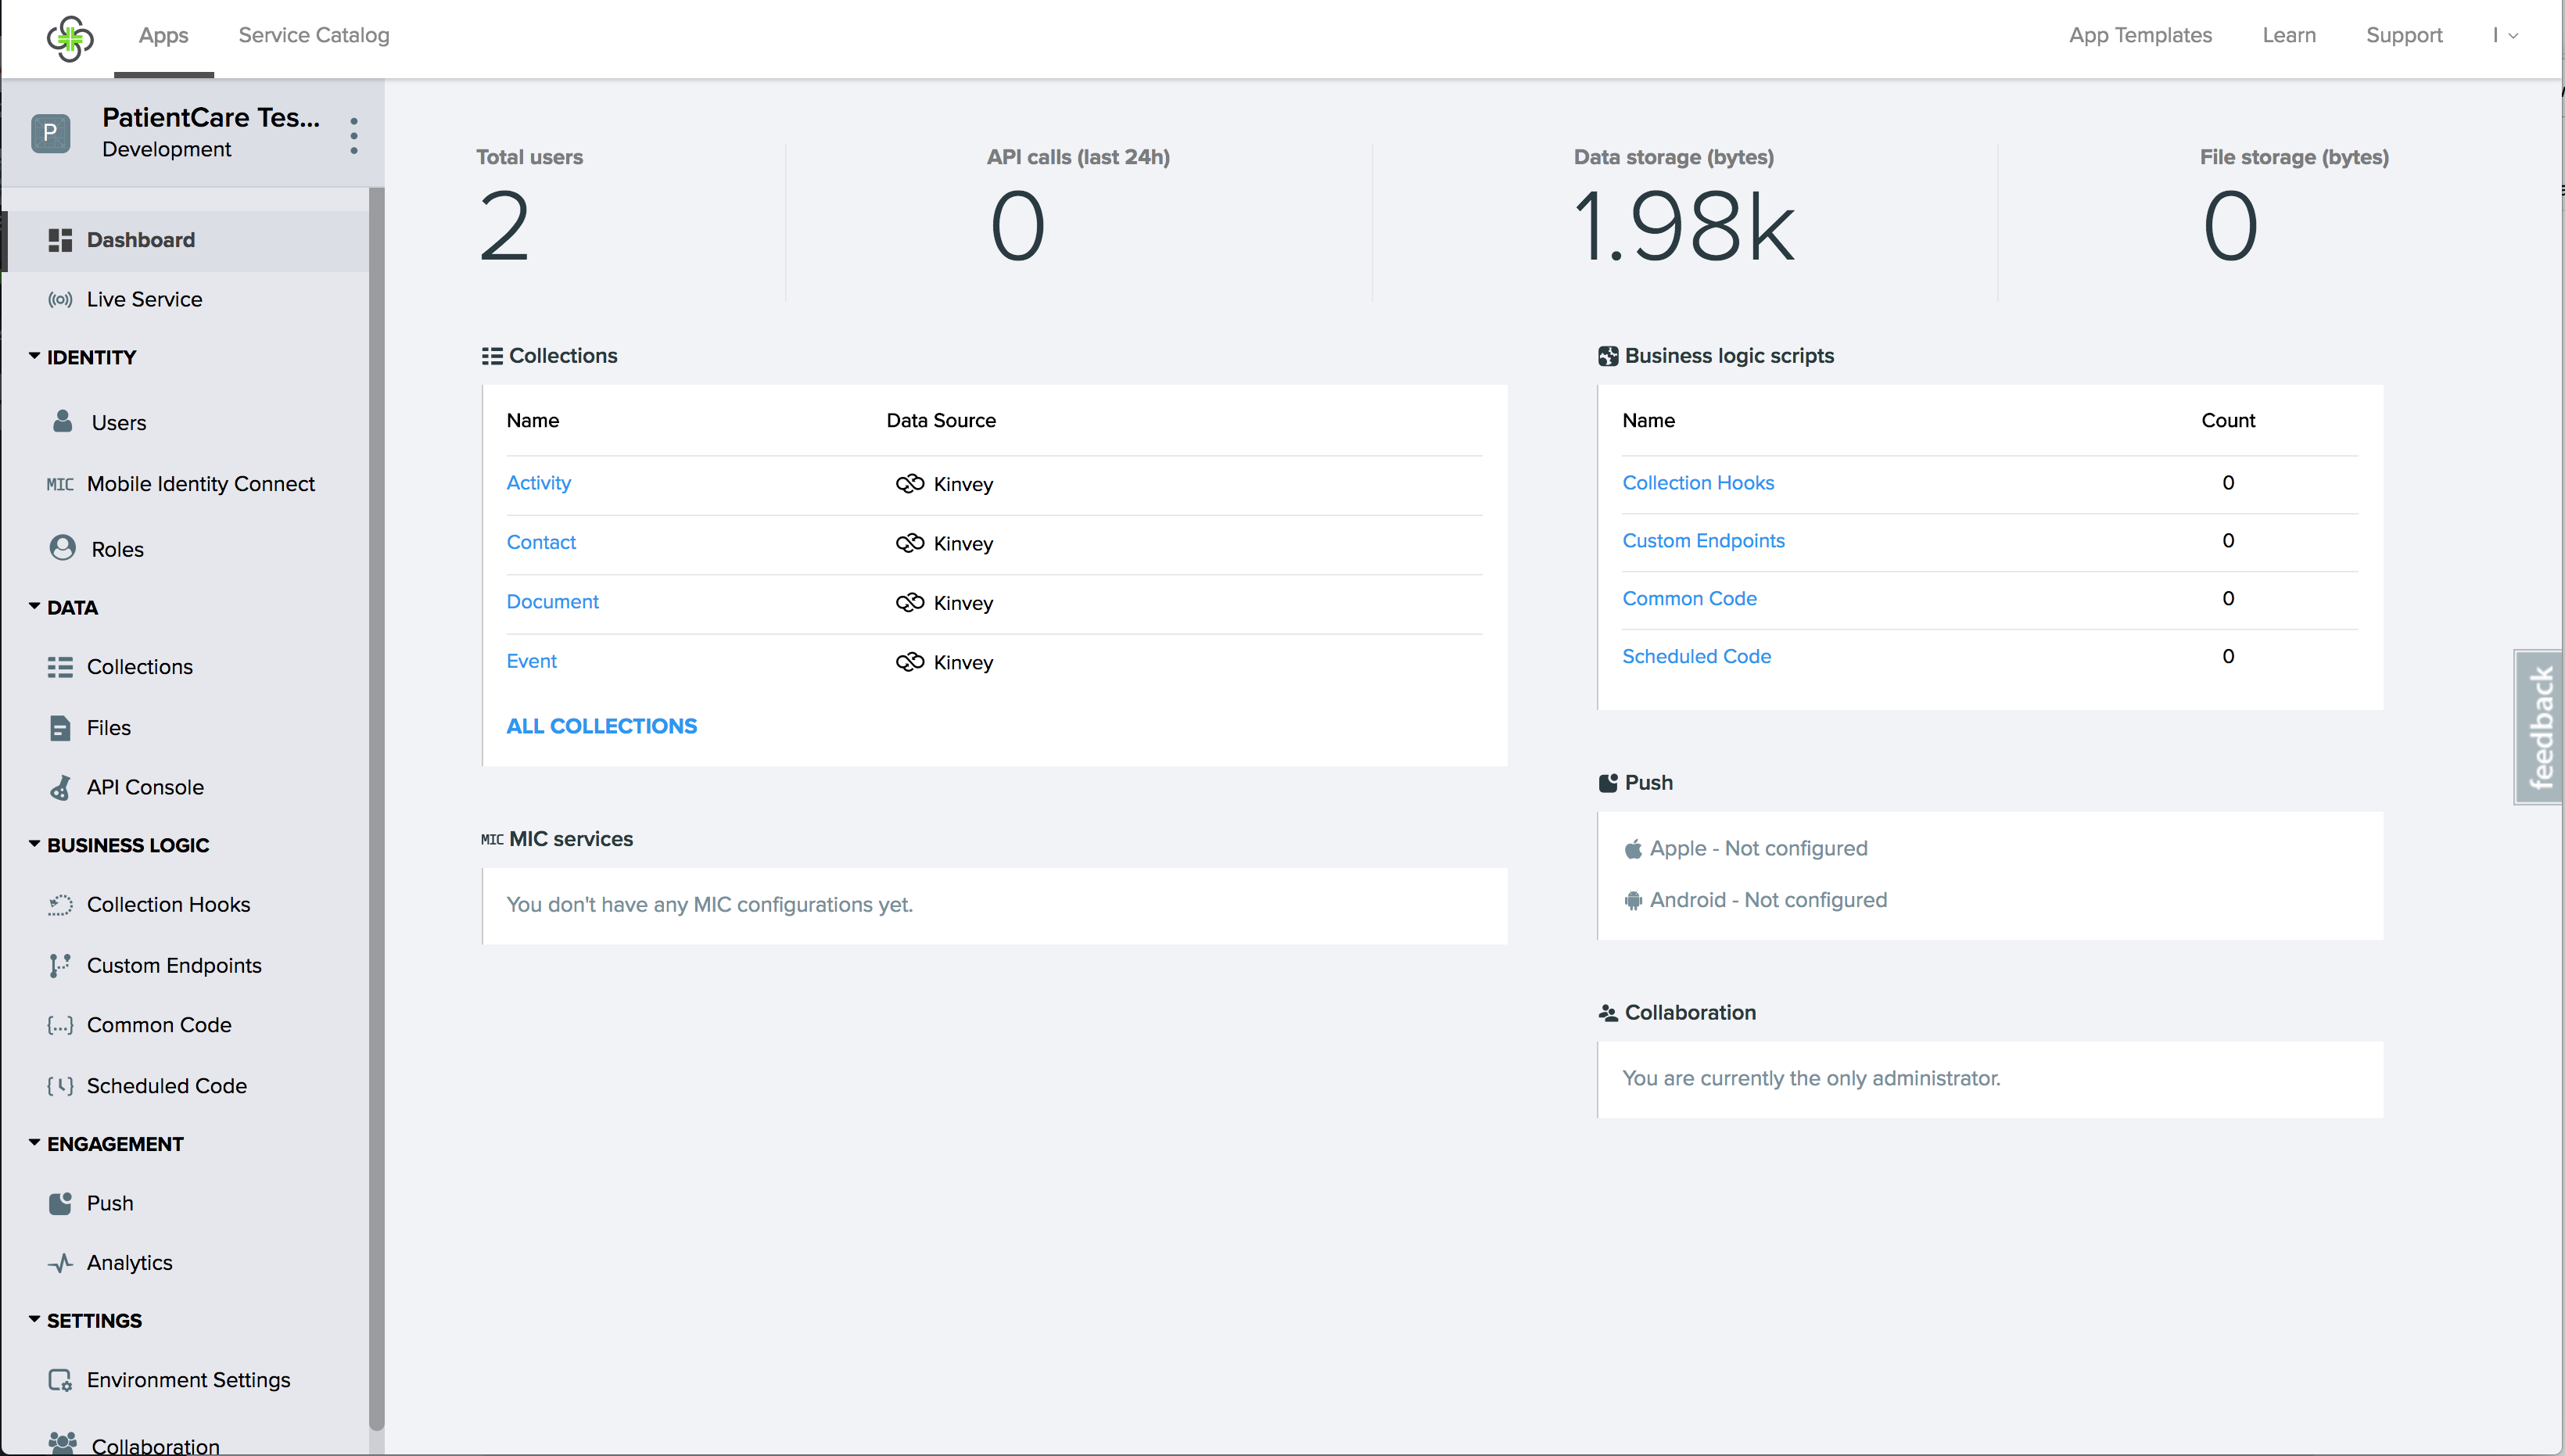Click the Analytics pulse icon

pyautogui.click(x=60, y=1263)
